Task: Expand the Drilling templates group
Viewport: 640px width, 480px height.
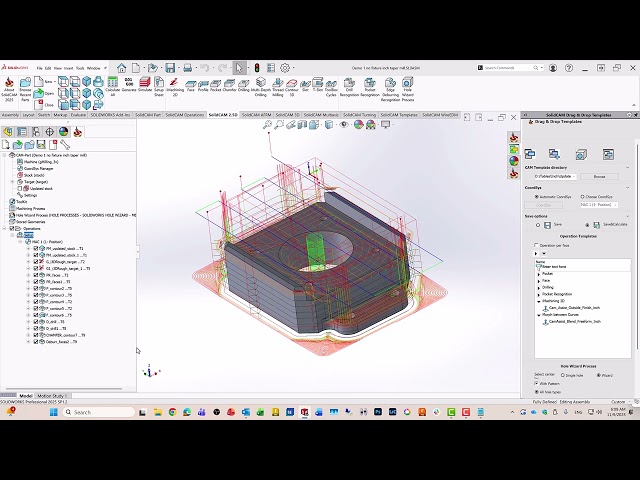Action: tap(539, 287)
